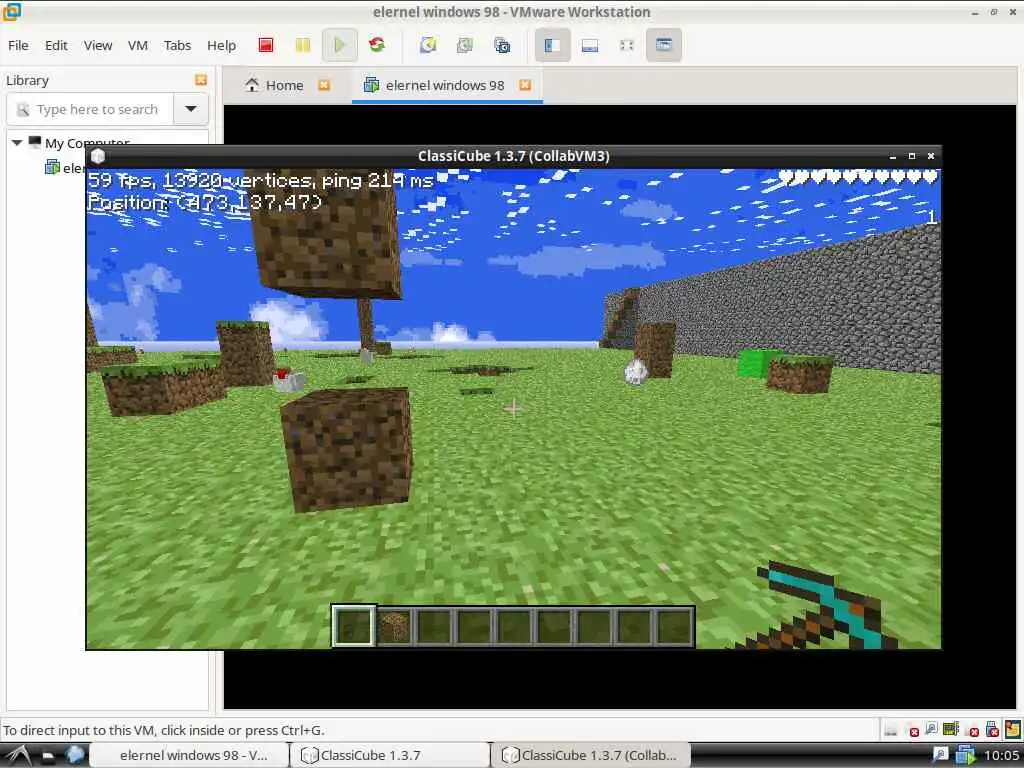The image size is (1024, 768).
Task: Open the VM menu
Action: (x=138, y=45)
